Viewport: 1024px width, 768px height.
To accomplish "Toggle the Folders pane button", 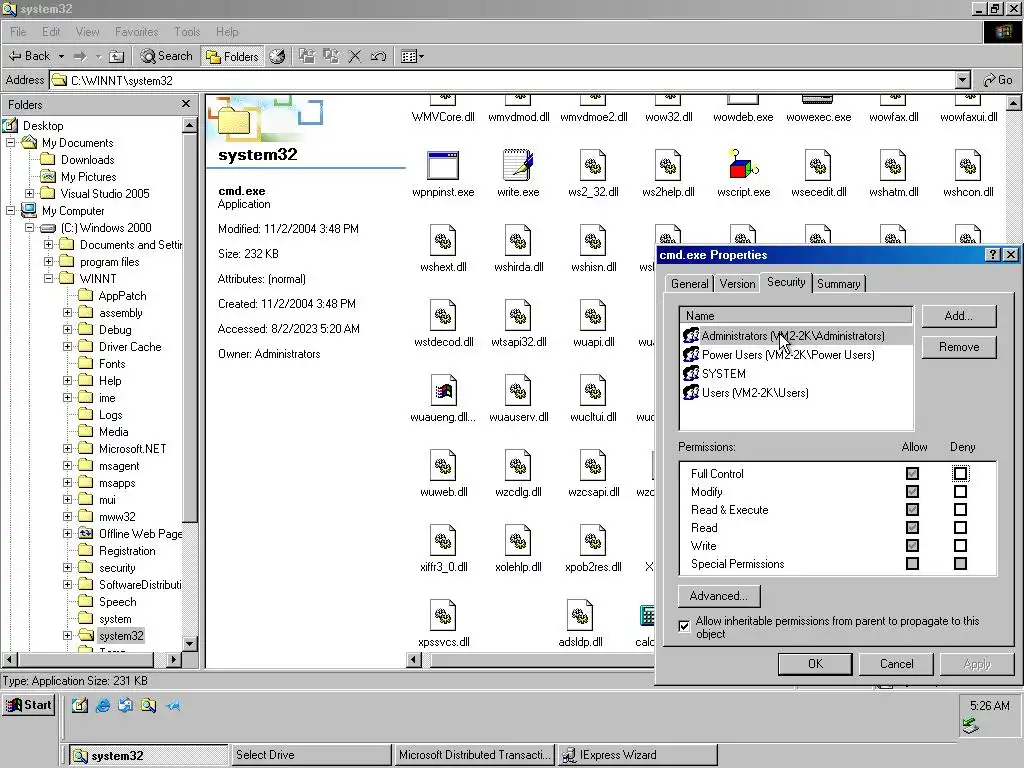I will point(232,56).
